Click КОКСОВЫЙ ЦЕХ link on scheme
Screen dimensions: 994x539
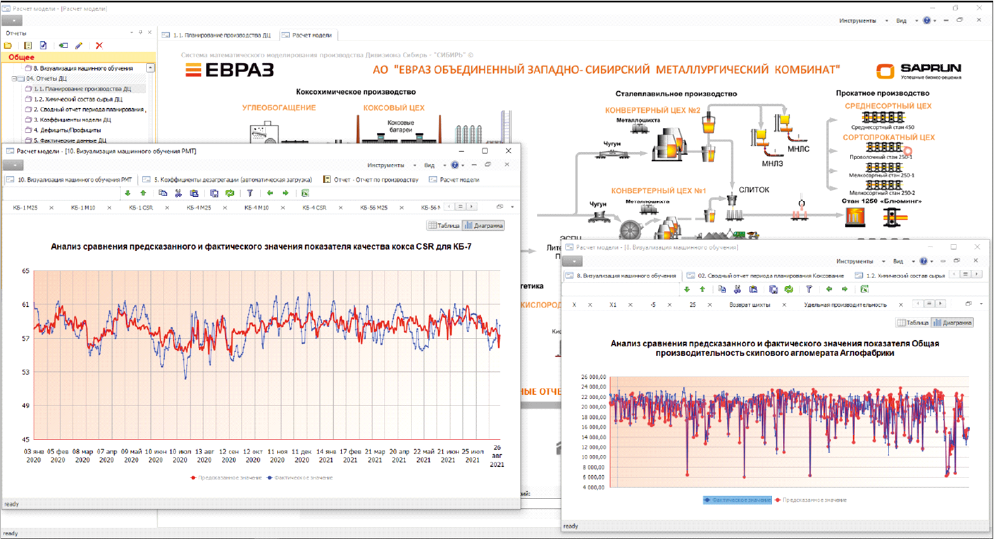click(x=394, y=108)
